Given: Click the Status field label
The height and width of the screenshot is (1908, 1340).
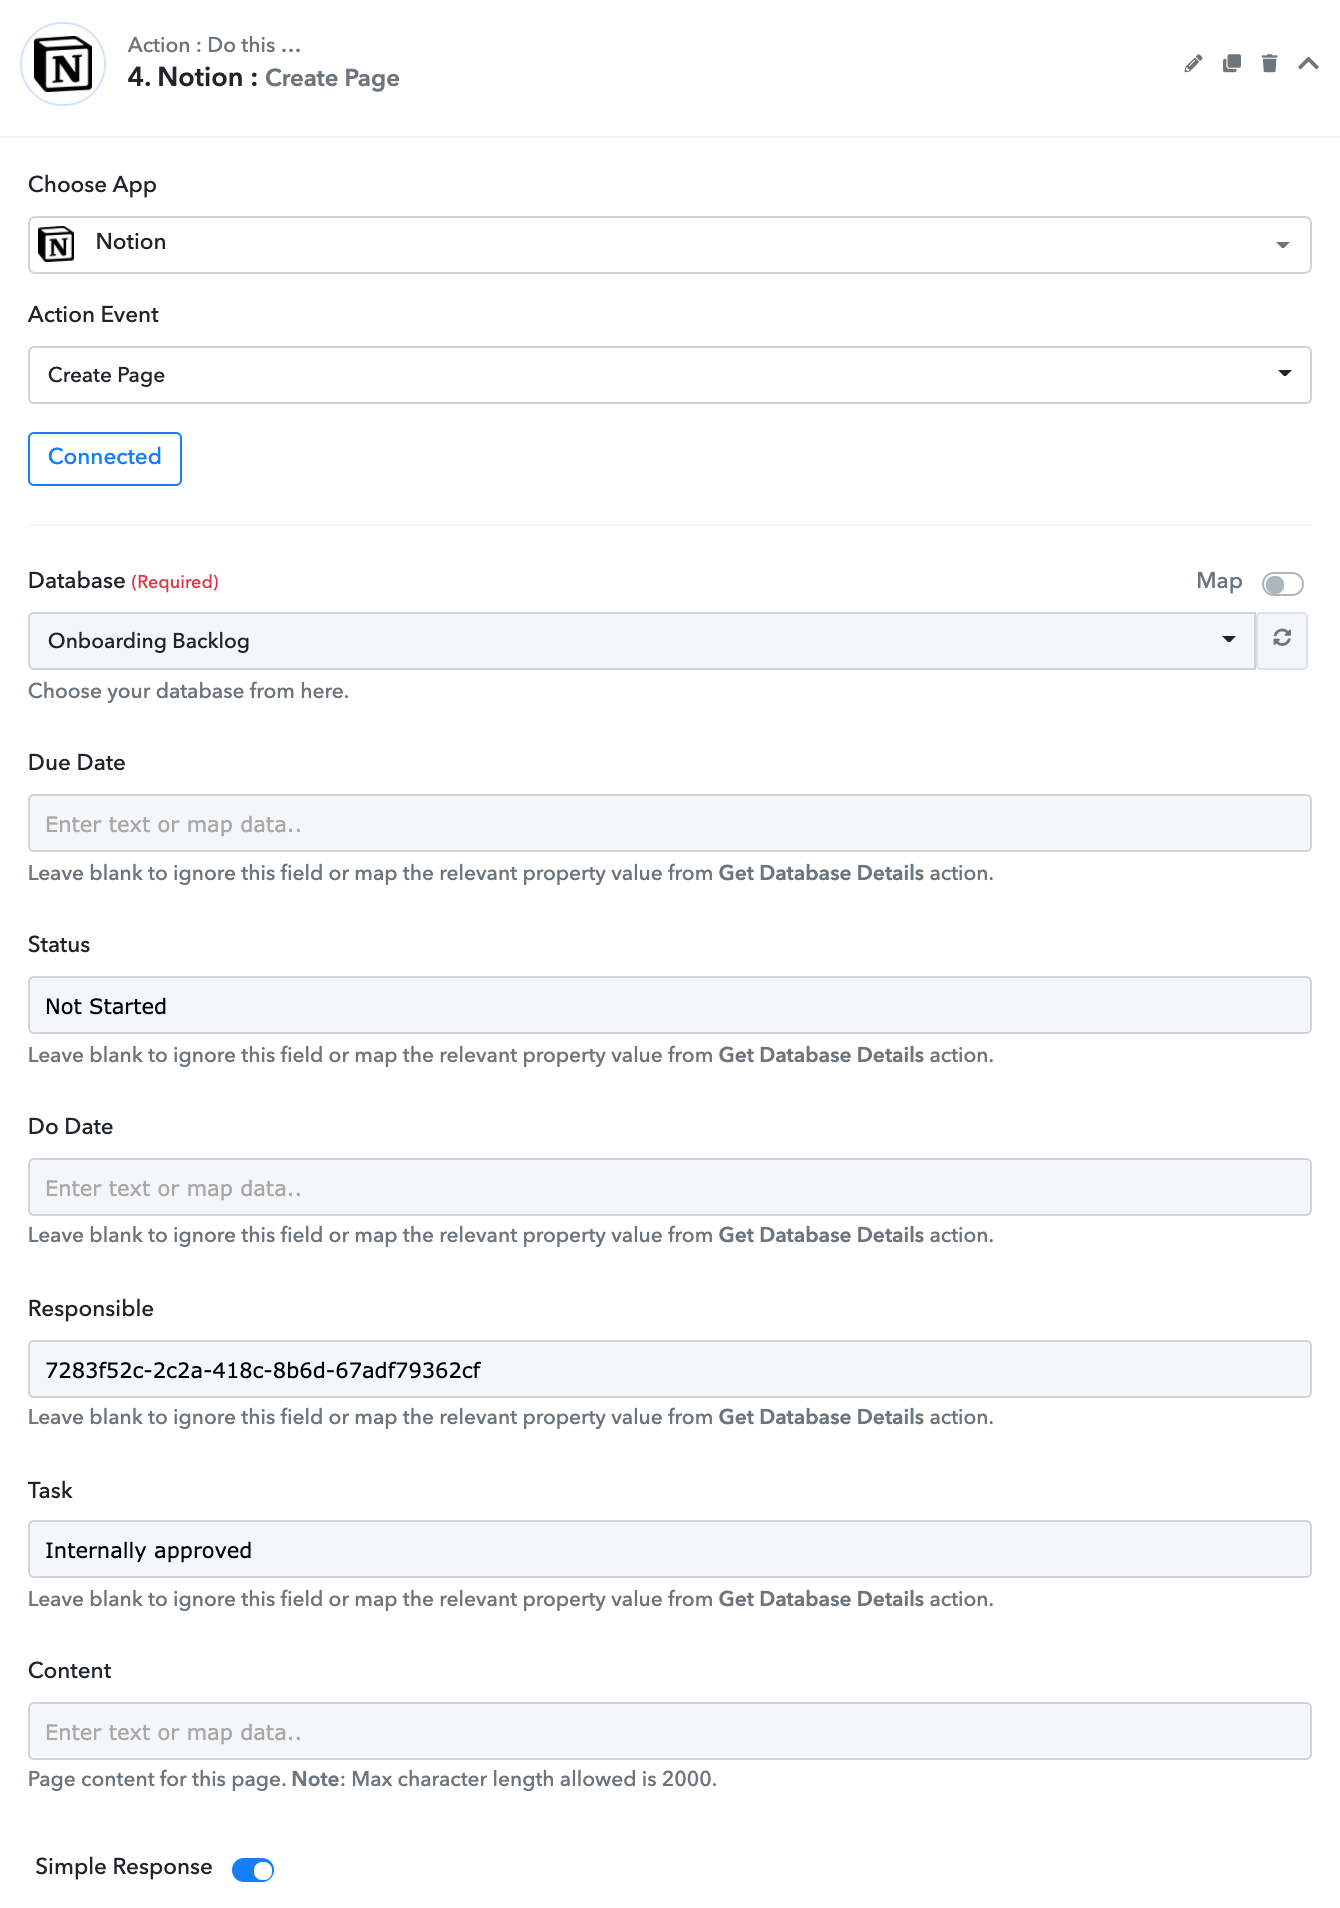Looking at the screenshot, I should point(59,945).
